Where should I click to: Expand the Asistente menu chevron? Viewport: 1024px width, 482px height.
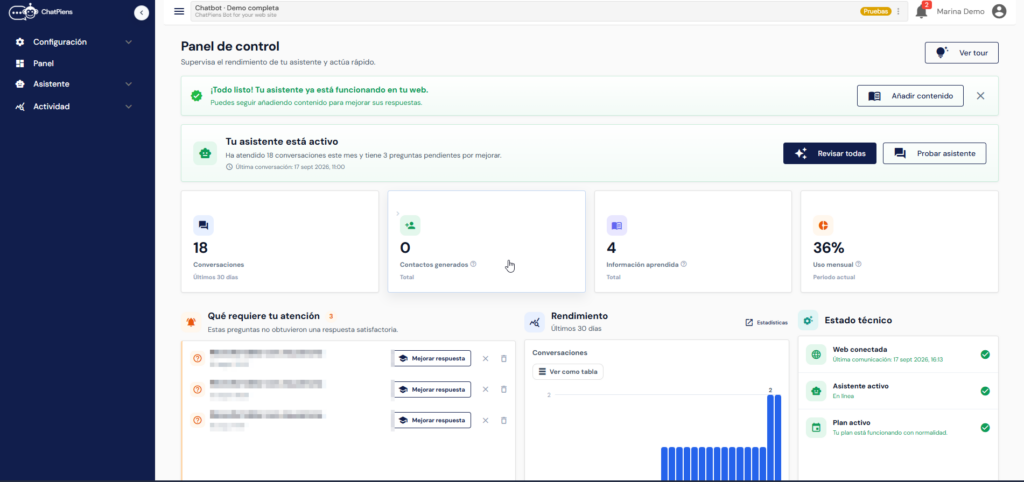129,84
